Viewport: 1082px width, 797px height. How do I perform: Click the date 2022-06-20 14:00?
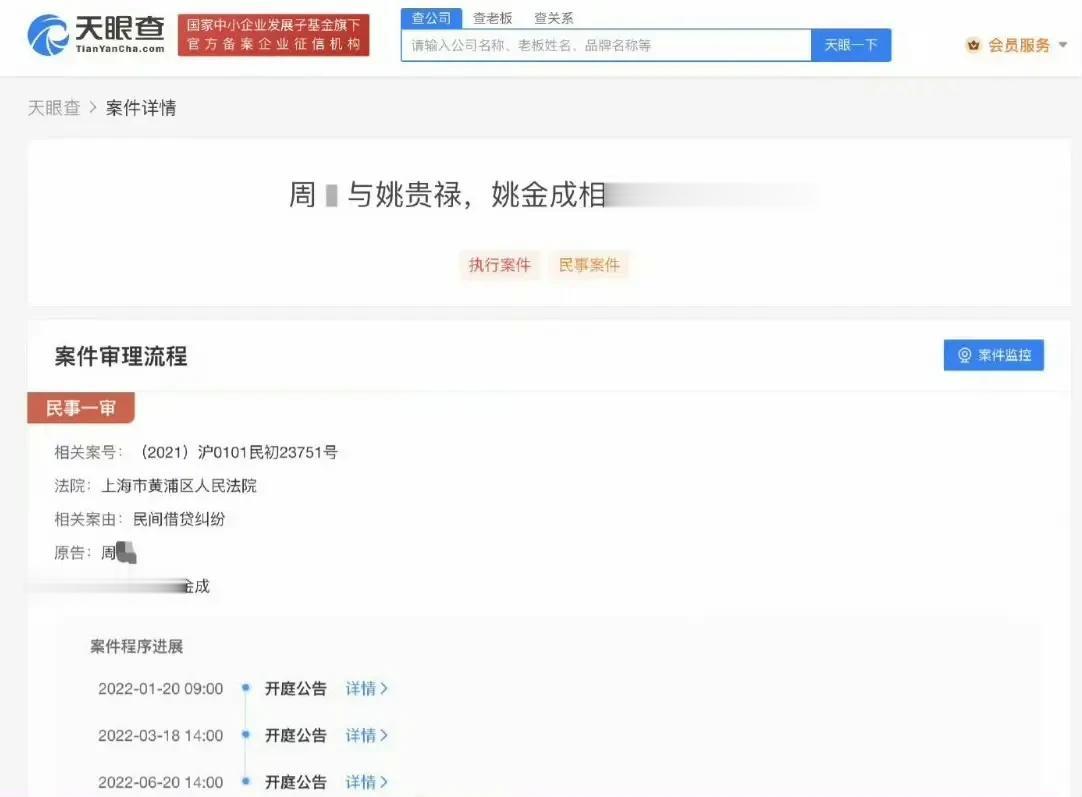click(161, 783)
